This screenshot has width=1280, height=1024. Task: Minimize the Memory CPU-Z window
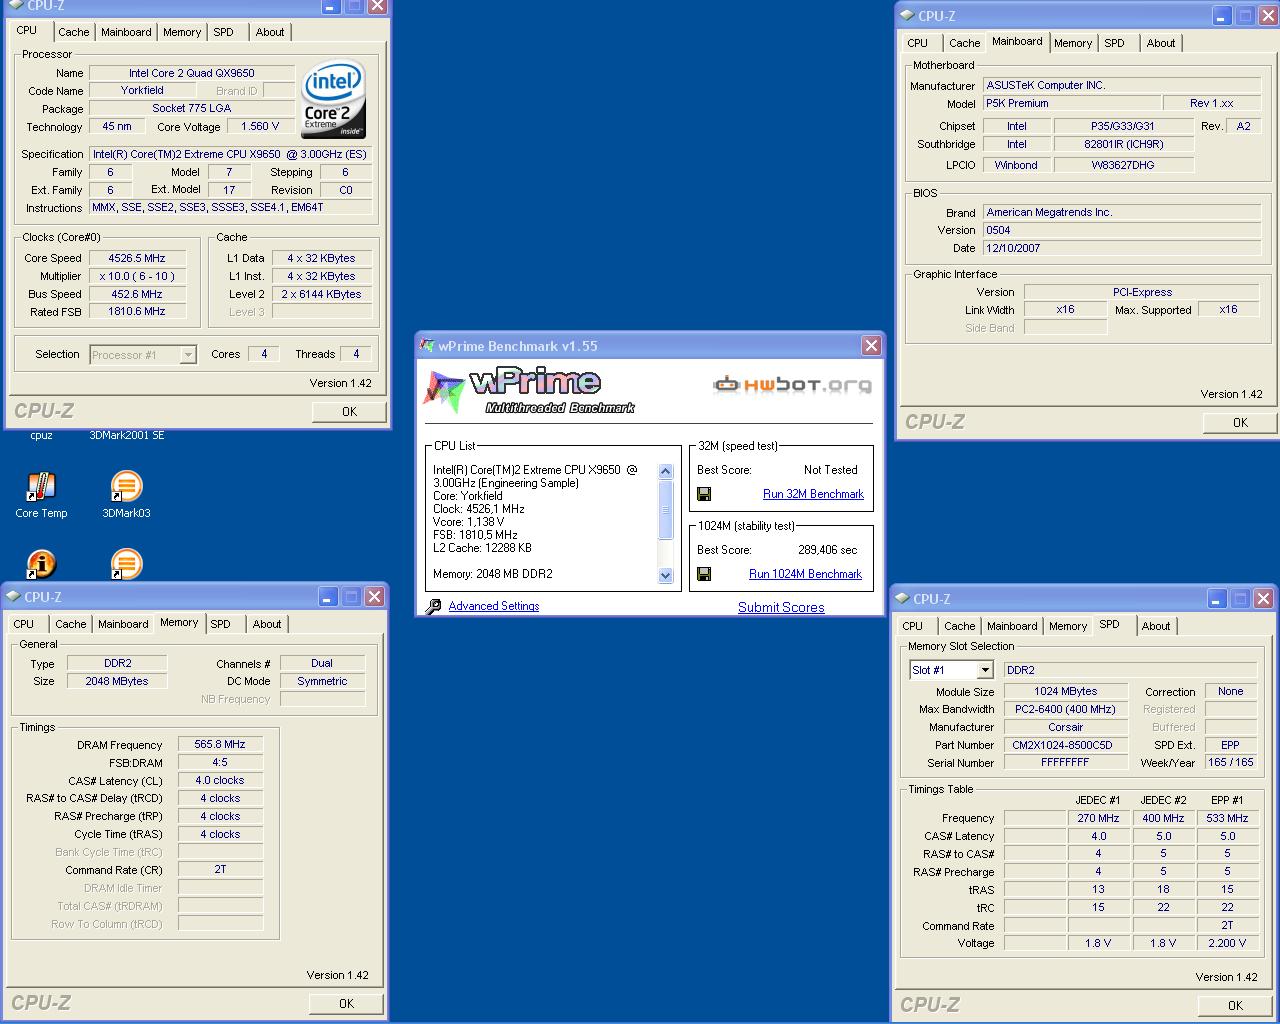tap(328, 597)
